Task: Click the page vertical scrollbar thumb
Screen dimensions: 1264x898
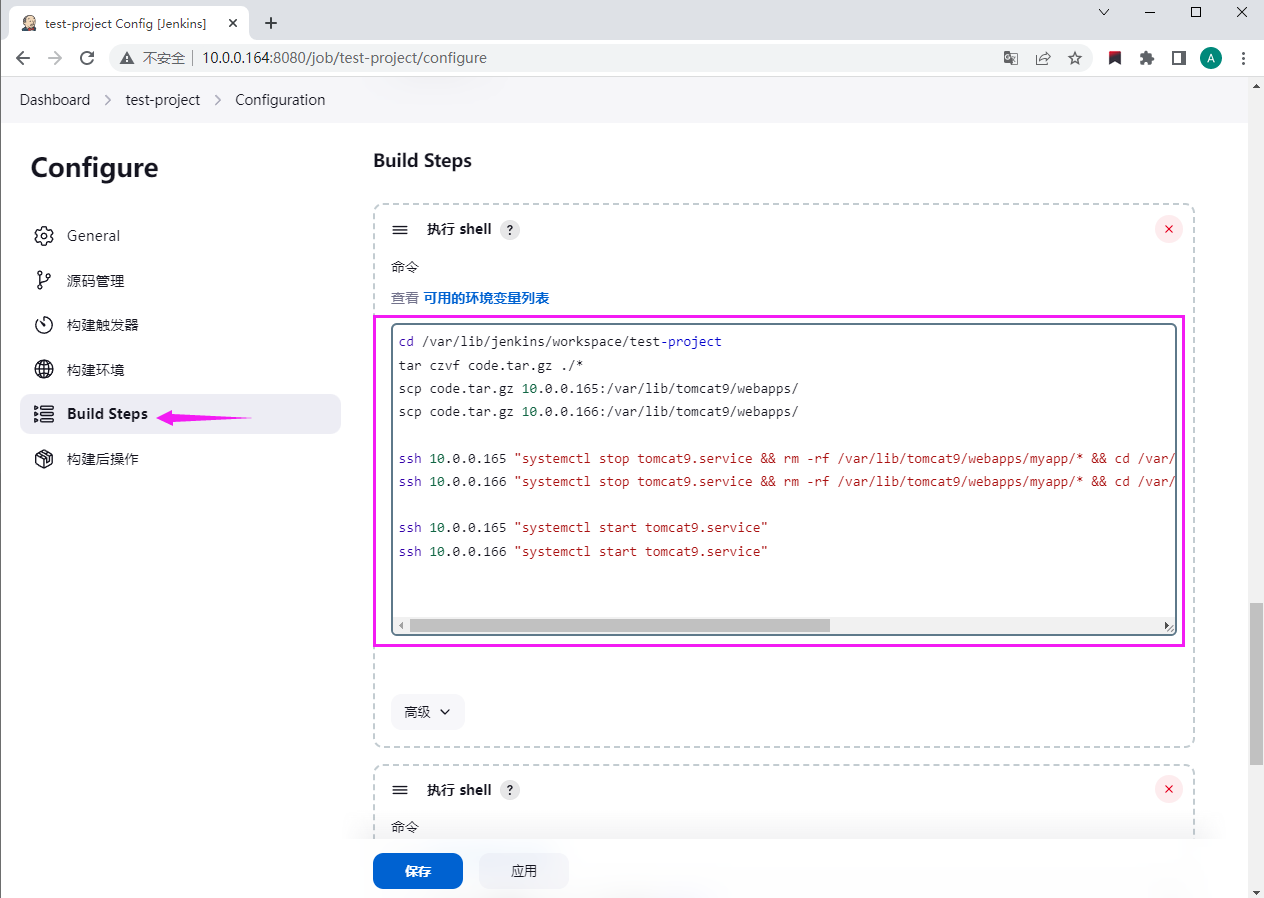Action: coord(1256,683)
